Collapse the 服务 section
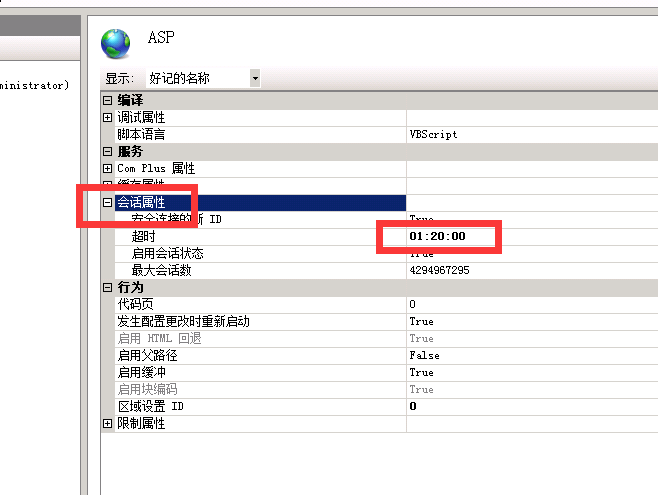 coord(107,151)
